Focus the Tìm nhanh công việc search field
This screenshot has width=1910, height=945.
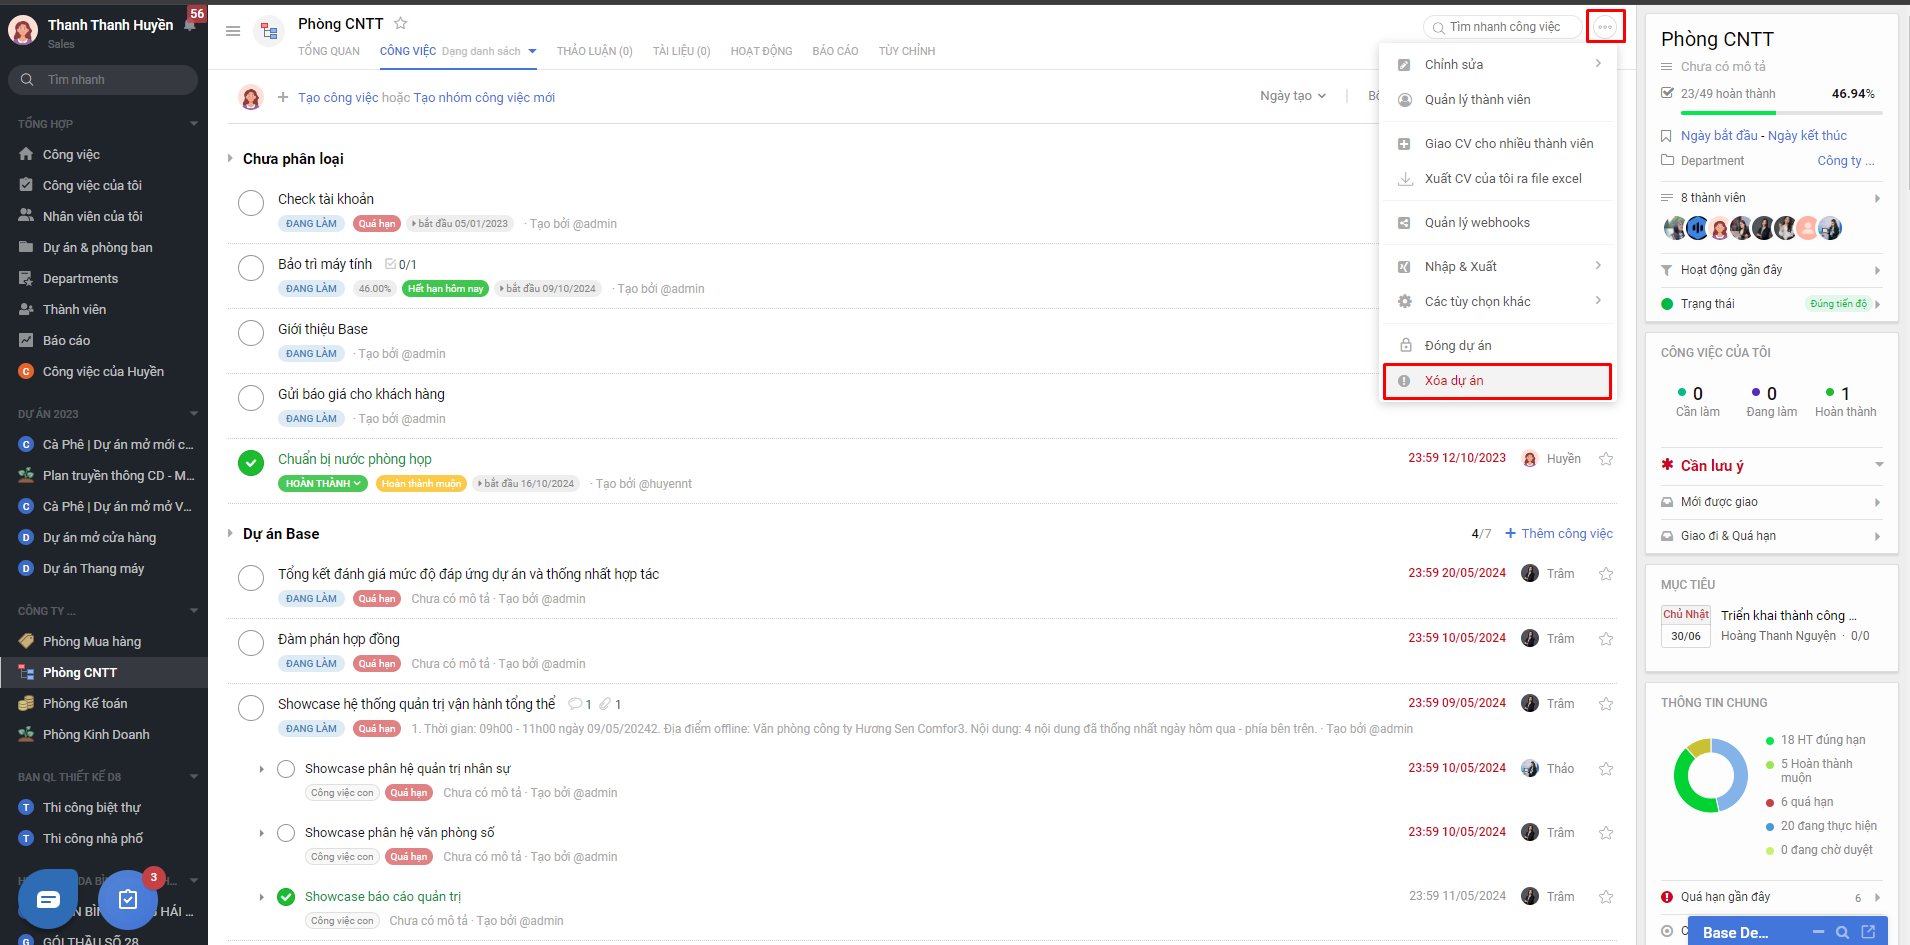coord(1502,27)
